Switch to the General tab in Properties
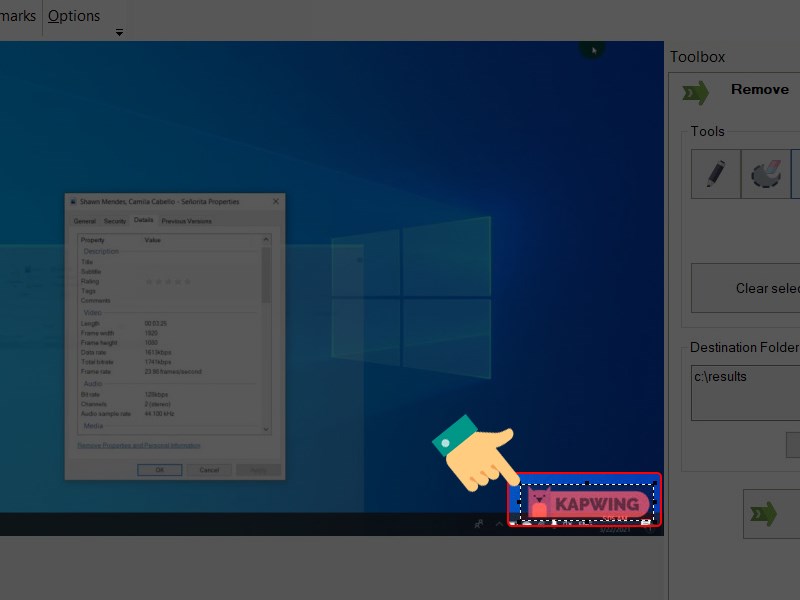This screenshot has height=600, width=800. [x=85, y=221]
